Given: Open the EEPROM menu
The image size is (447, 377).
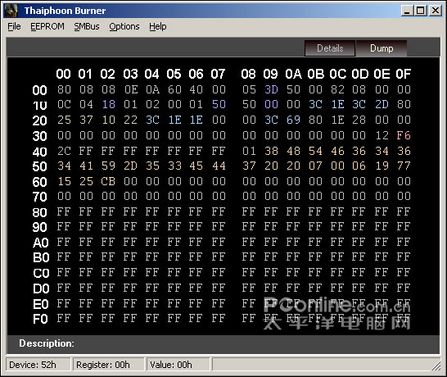Looking at the screenshot, I should (47, 26).
